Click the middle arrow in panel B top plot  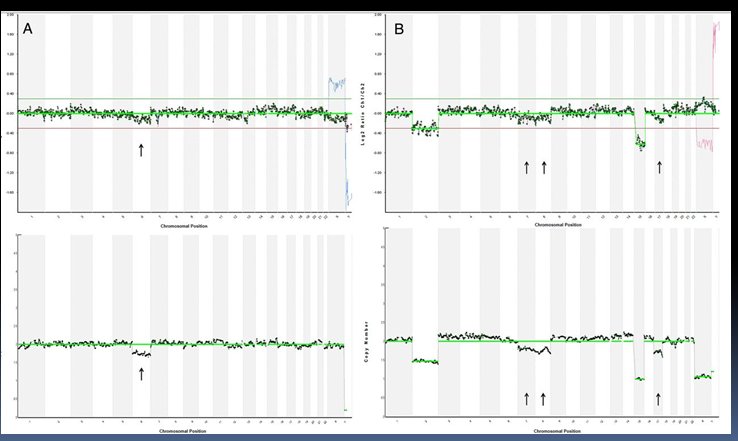click(x=544, y=167)
